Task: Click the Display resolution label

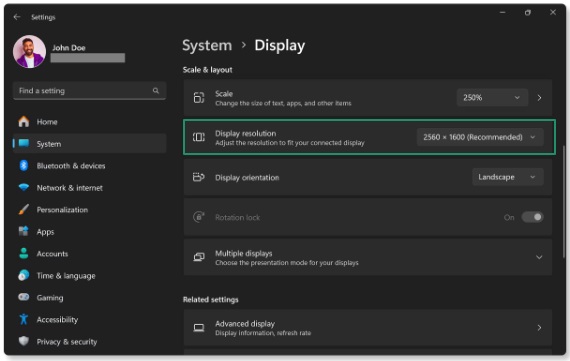Action: pos(245,133)
